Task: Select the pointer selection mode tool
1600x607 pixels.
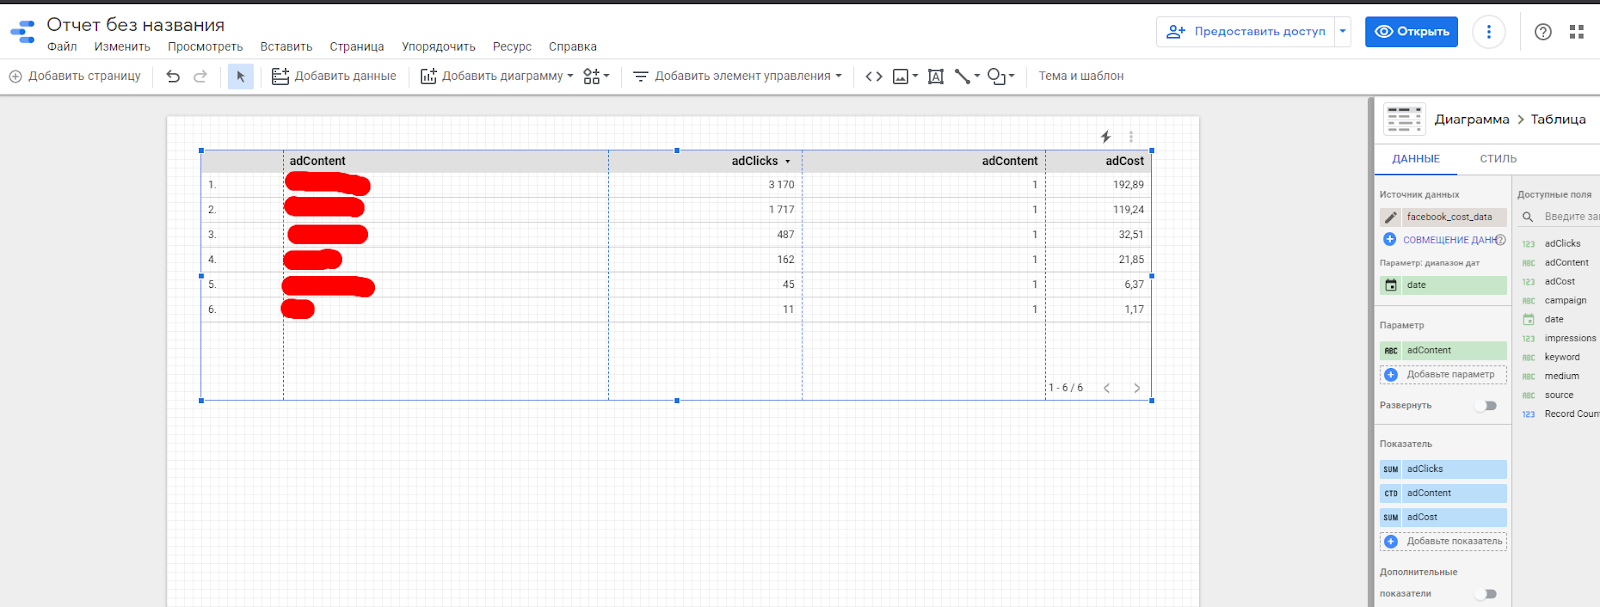Action: click(x=241, y=76)
